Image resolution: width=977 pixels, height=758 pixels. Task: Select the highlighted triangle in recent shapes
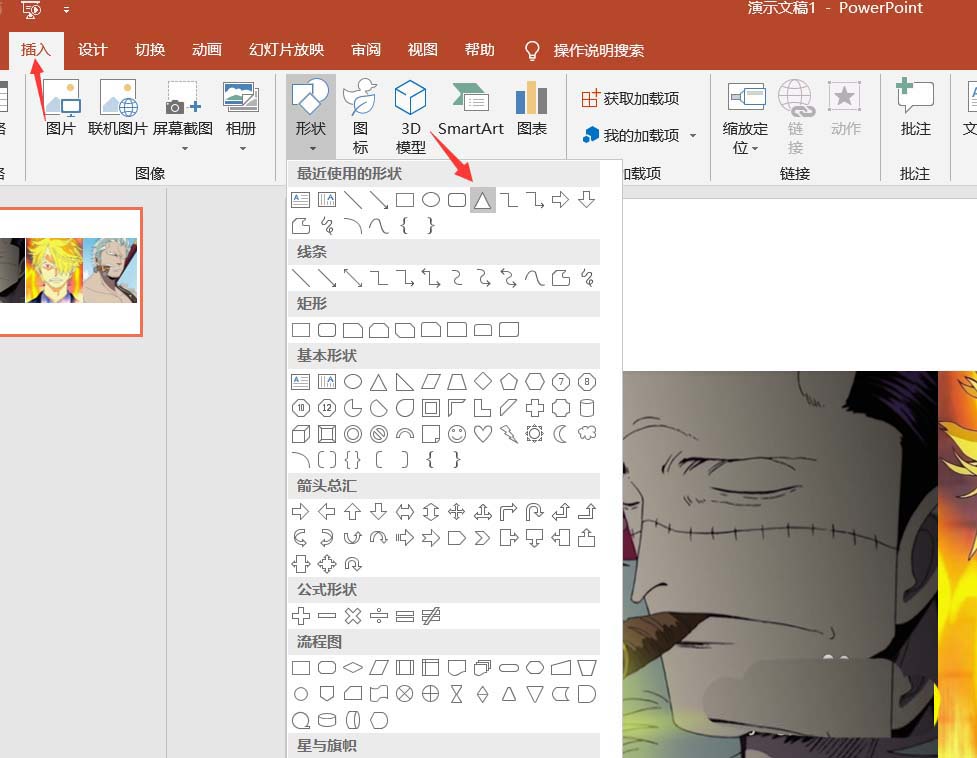tap(482, 200)
